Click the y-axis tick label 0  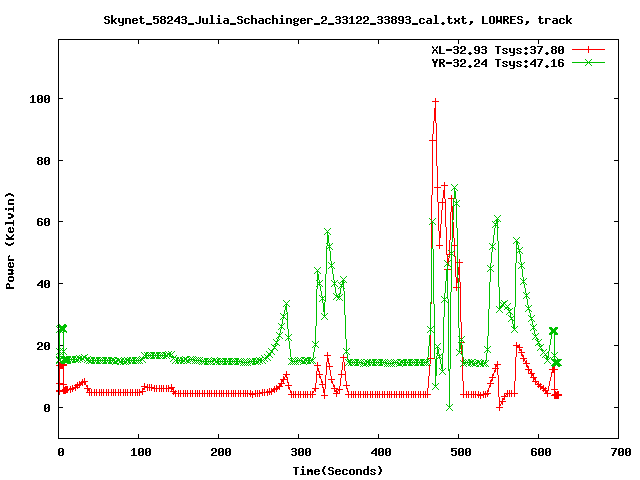(x=47, y=408)
